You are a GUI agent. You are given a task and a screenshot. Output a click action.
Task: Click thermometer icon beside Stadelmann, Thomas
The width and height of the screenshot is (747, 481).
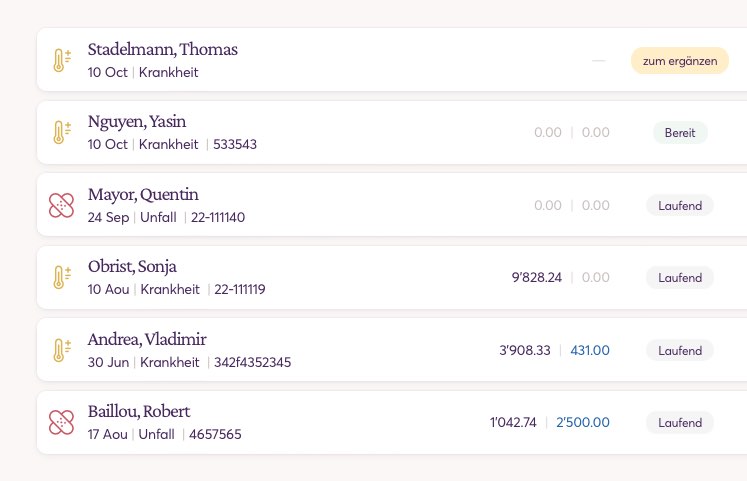[x=62, y=60]
